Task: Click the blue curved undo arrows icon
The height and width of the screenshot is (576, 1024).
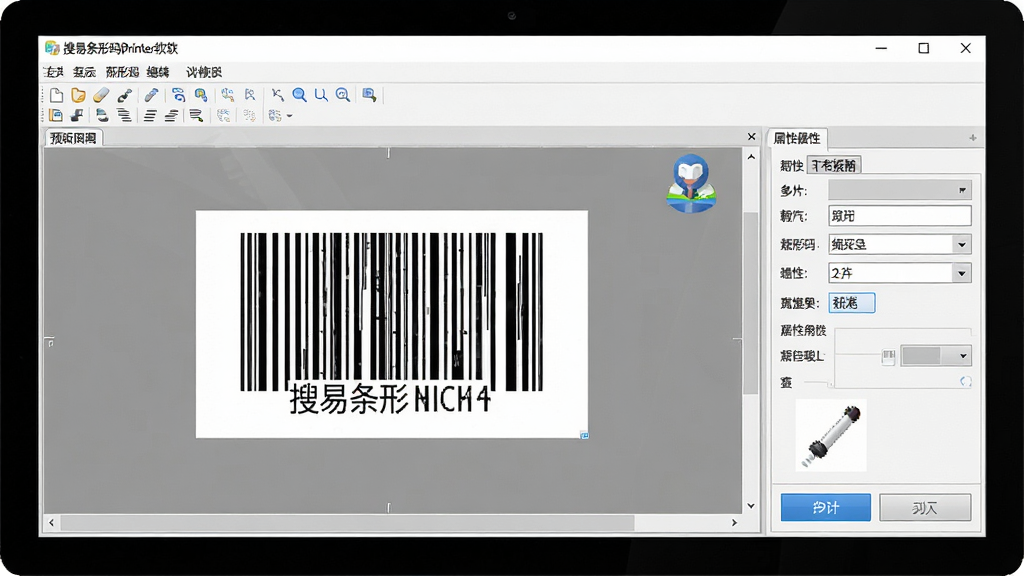Action: point(178,95)
